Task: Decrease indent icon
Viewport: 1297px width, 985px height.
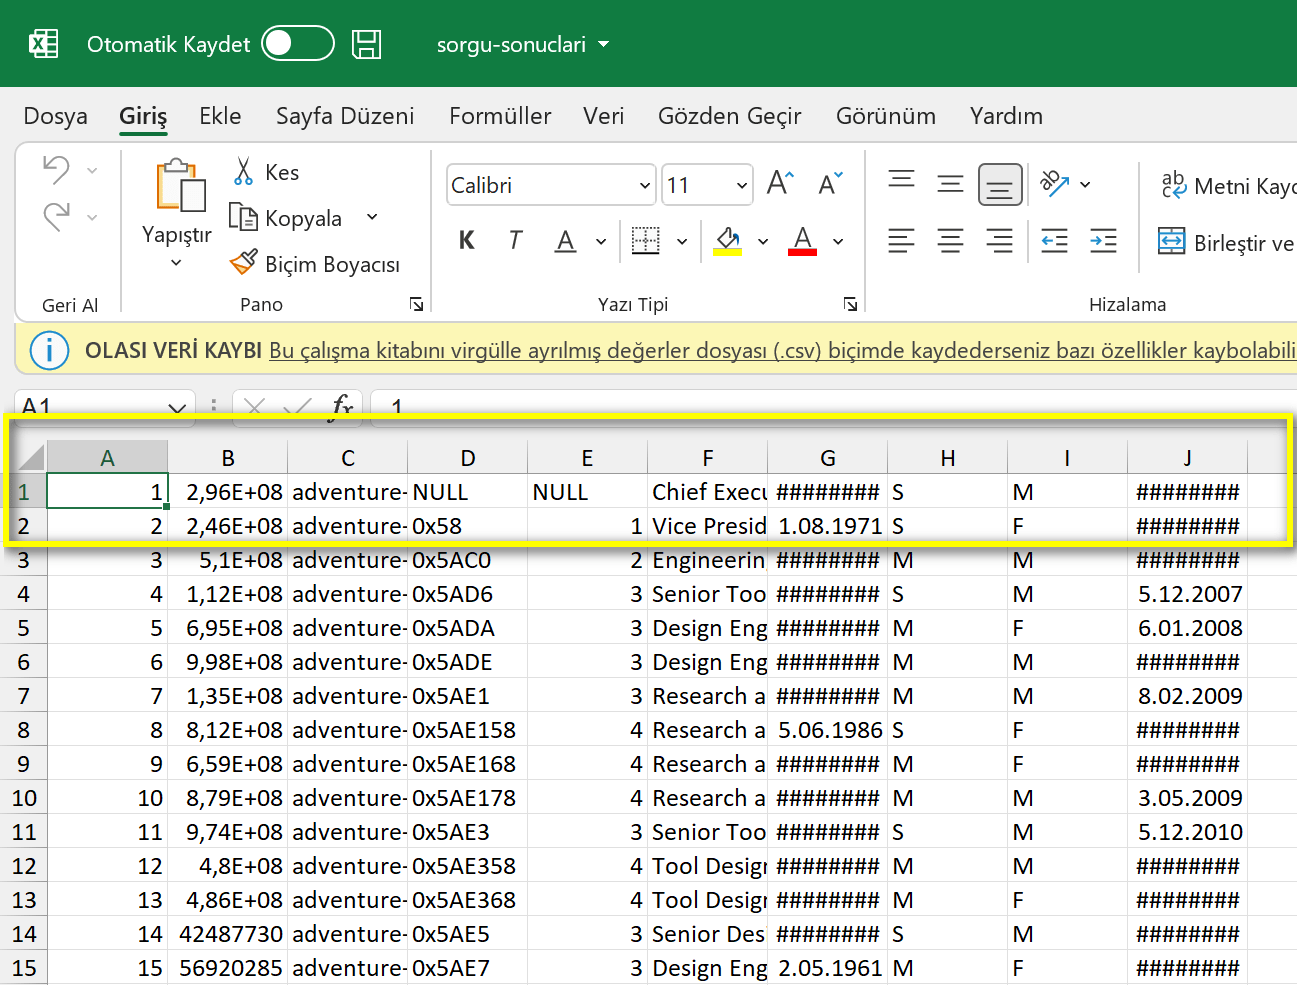Action: click(x=1054, y=241)
